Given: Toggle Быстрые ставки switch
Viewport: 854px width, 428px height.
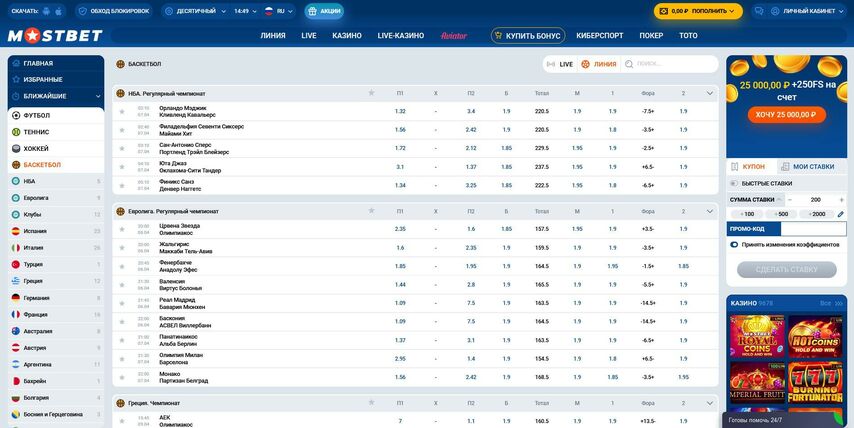Looking at the screenshot, I should pos(734,184).
